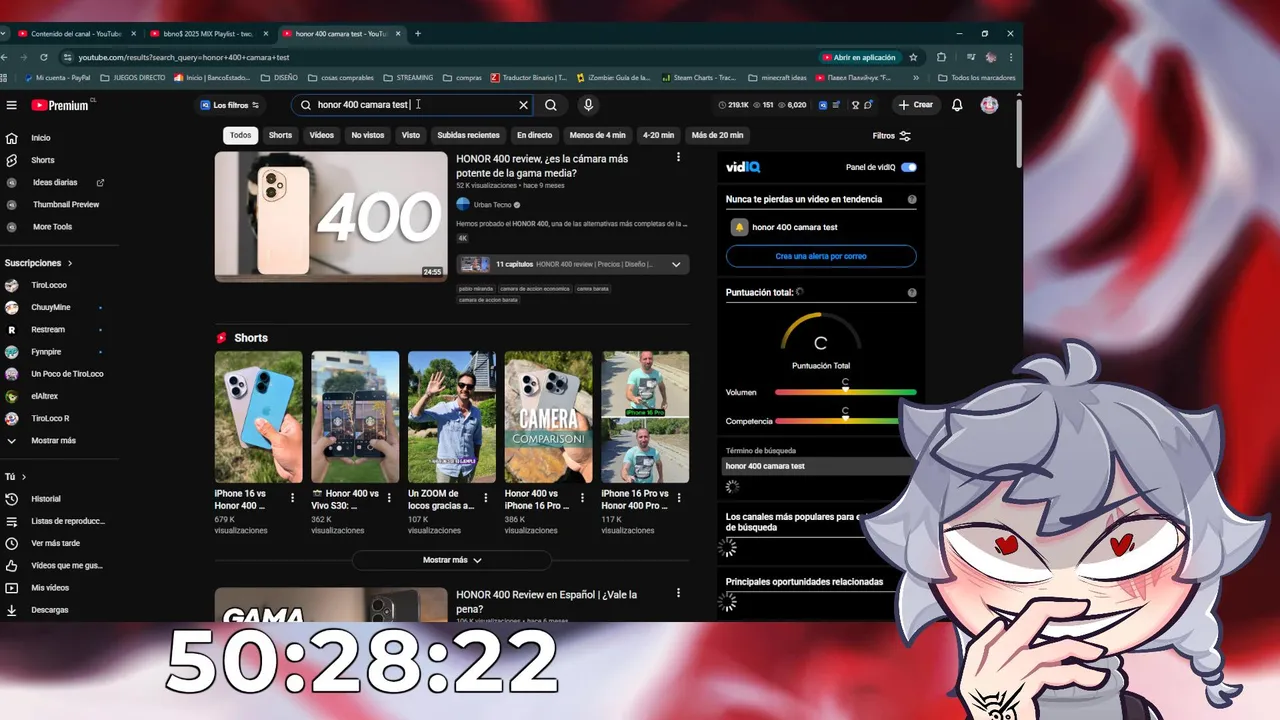Click the Volumen score slider bar
Viewport: 1280px width, 720px height.
tap(846, 392)
